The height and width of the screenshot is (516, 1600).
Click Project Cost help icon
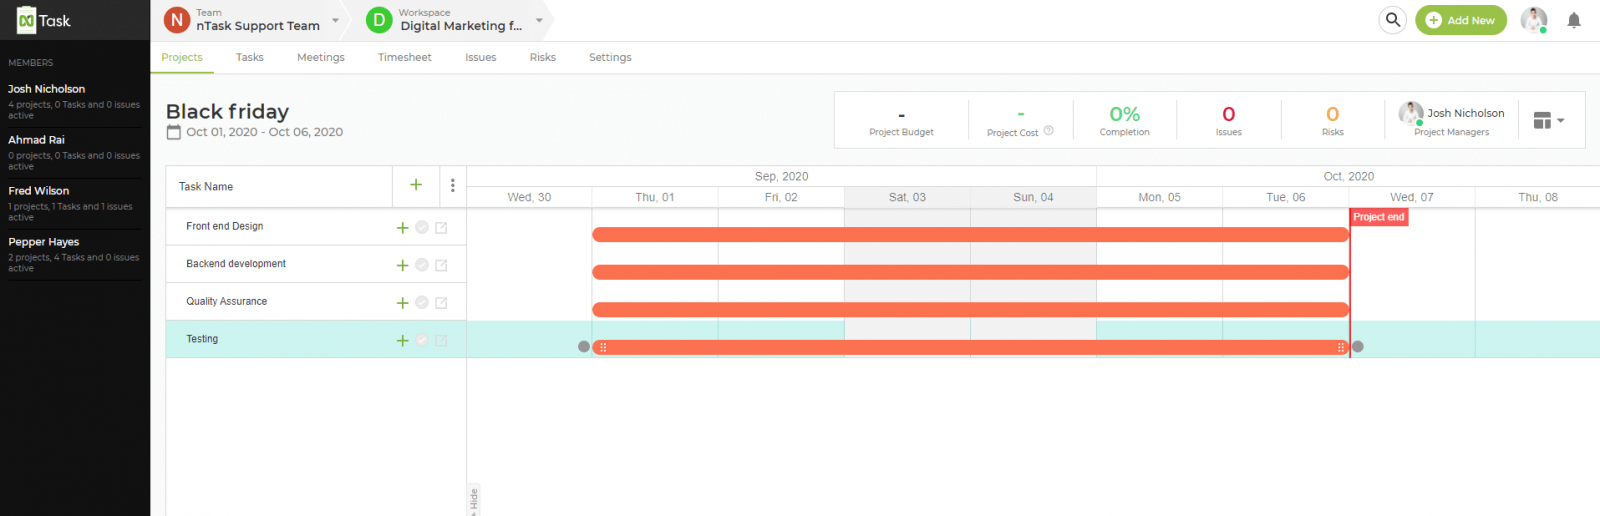(x=1048, y=131)
